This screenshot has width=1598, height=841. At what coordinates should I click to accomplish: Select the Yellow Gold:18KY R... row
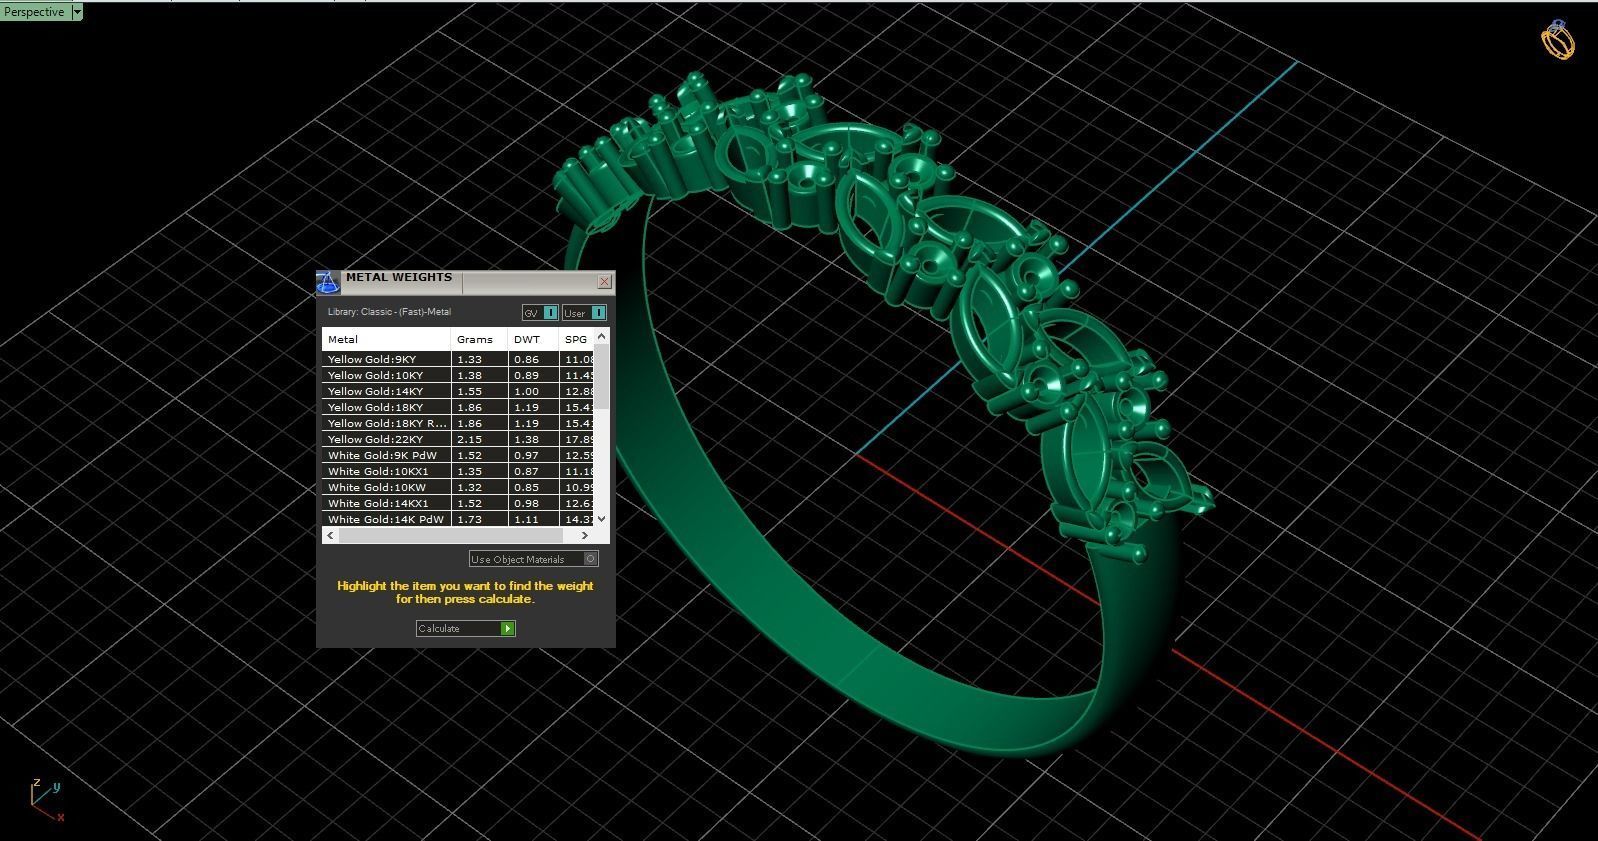(458, 423)
